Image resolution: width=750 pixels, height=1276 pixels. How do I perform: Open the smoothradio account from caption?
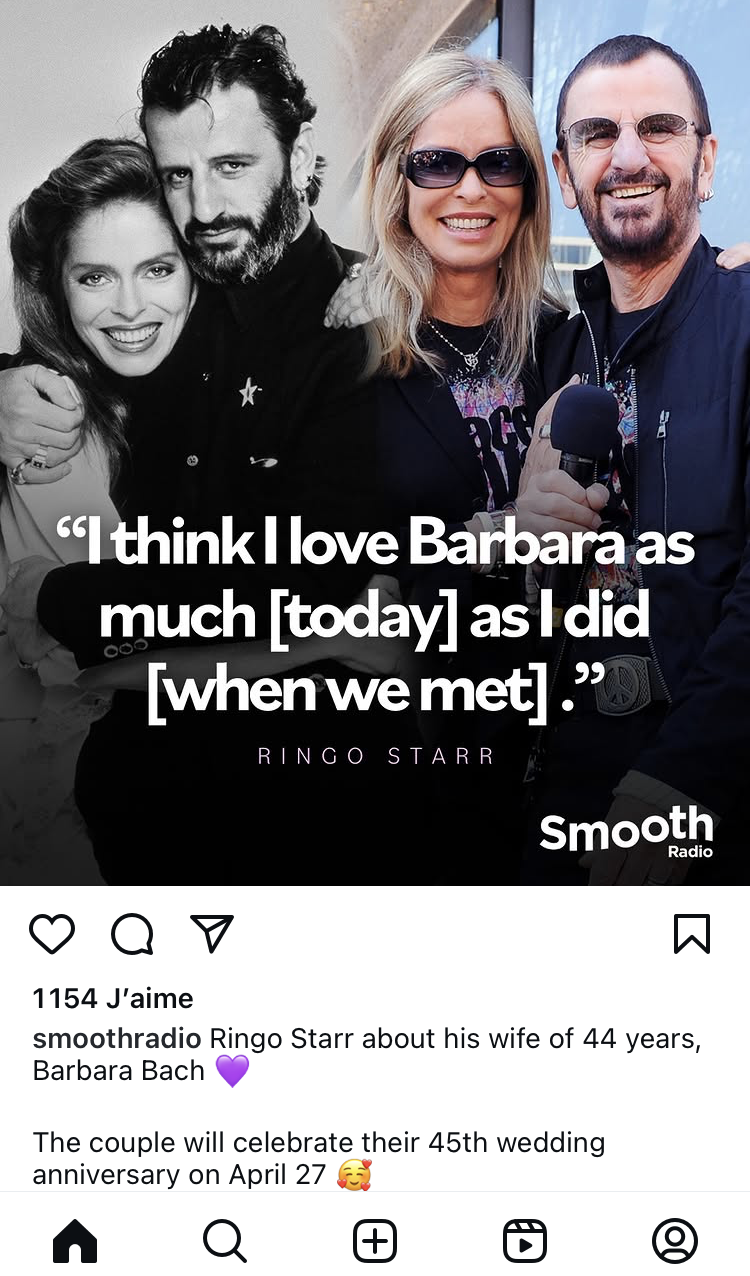pyautogui.click(x=117, y=1039)
